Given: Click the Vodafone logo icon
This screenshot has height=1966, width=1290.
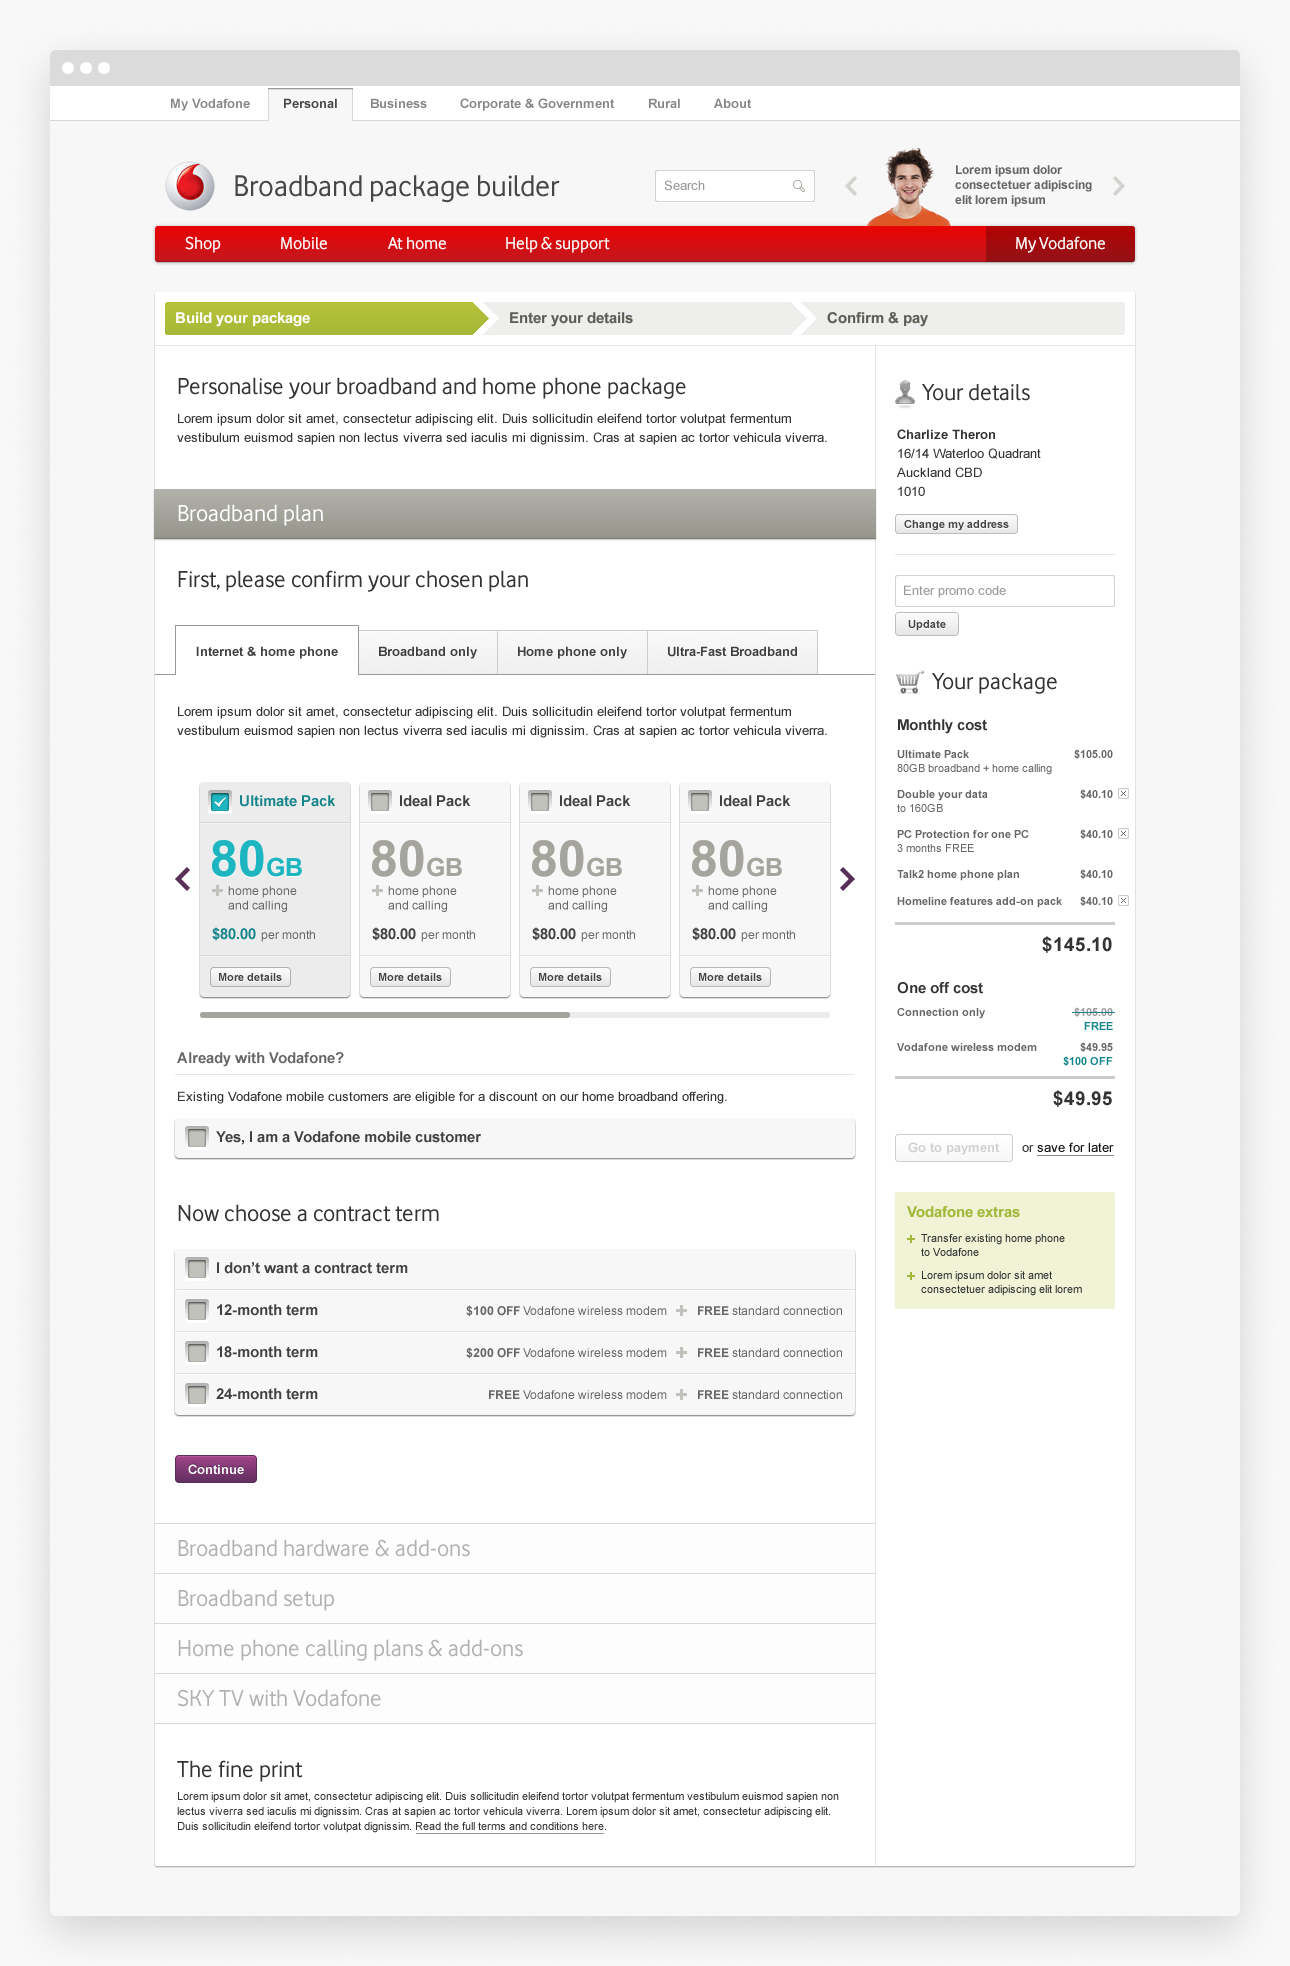Looking at the screenshot, I should [x=190, y=186].
